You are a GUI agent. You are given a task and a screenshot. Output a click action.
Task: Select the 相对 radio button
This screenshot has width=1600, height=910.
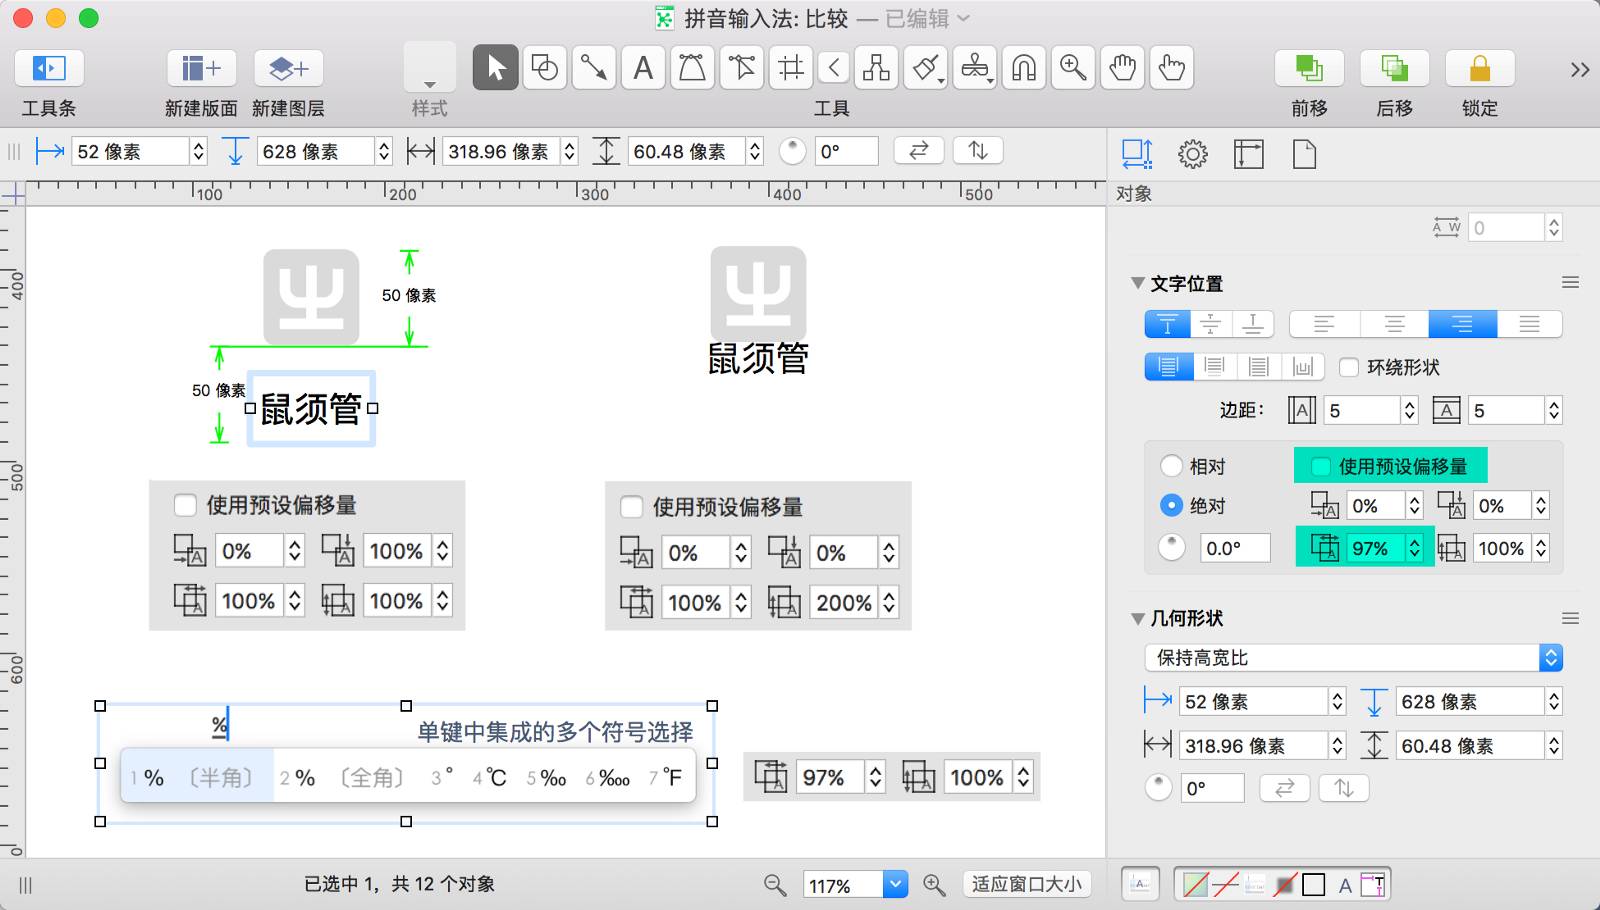coord(1171,466)
